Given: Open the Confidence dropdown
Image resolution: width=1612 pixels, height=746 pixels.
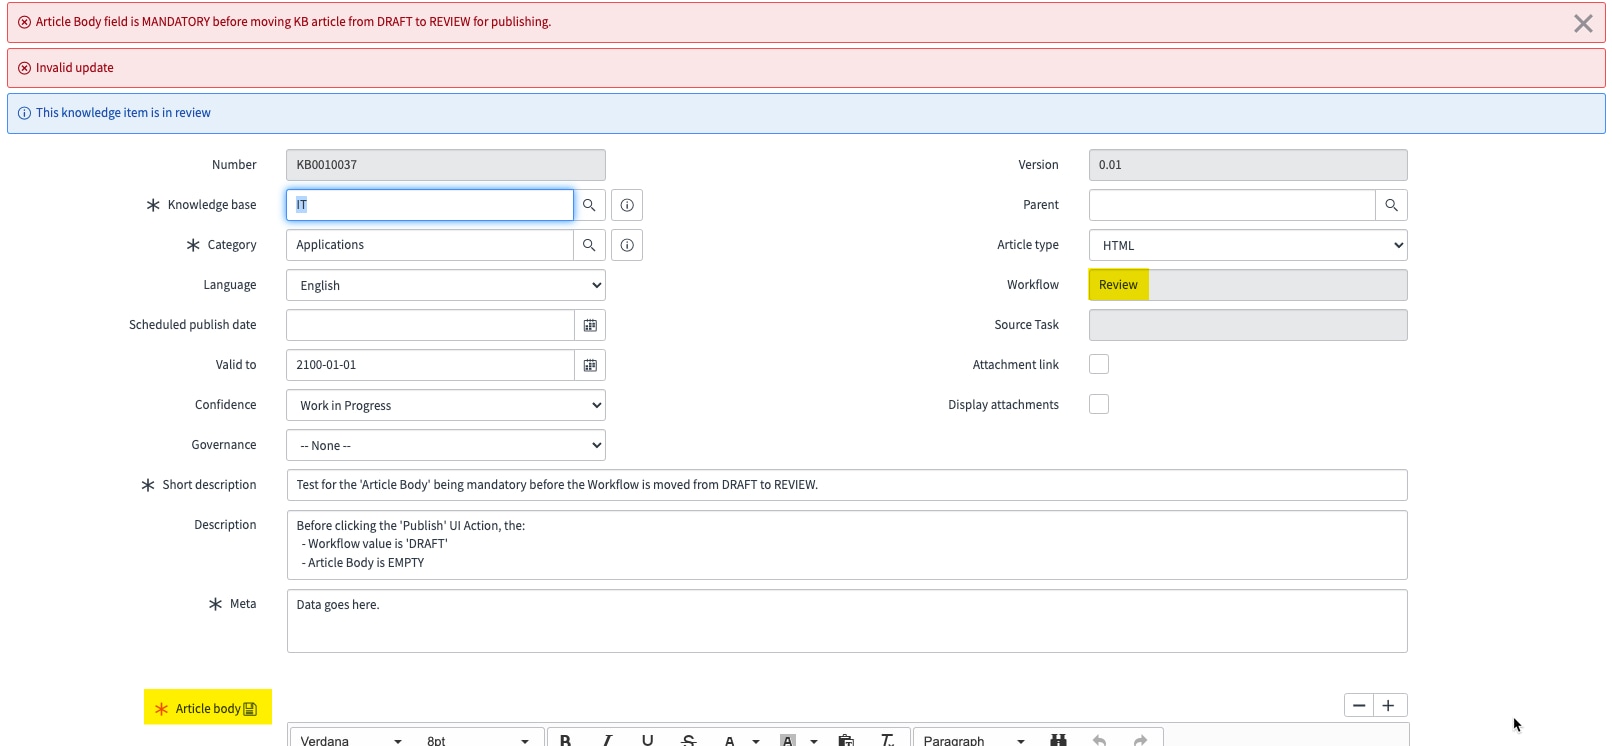Looking at the screenshot, I should tap(446, 405).
